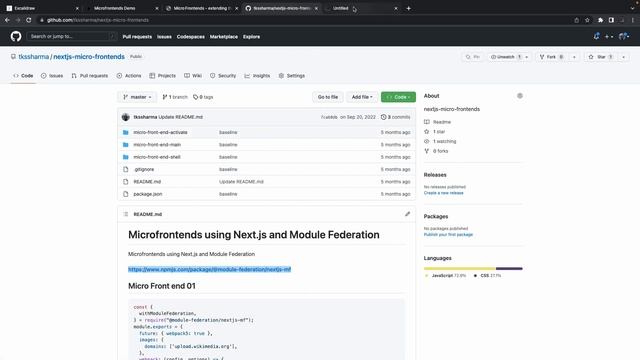Open the About settings gear icon
Image resolution: width=640 pixels, height=360 pixels.
click(520, 96)
